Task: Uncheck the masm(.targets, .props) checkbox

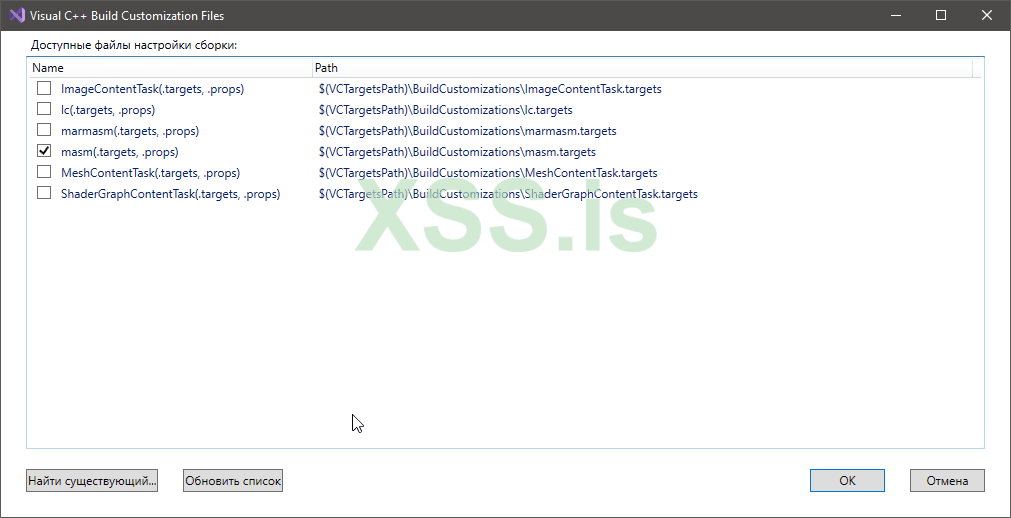Action: tap(44, 151)
